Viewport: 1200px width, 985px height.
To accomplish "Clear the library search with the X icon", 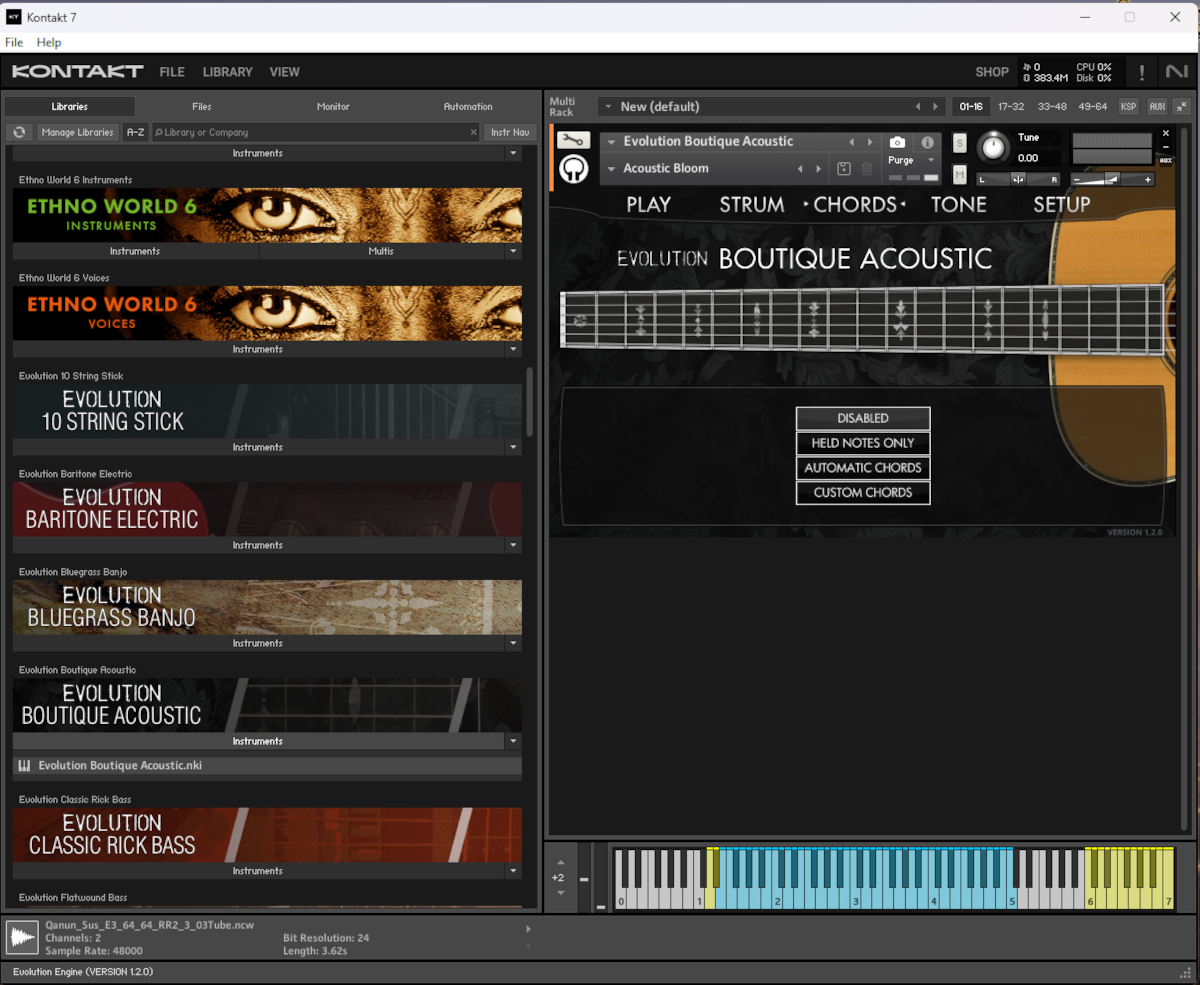I will [x=474, y=132].
